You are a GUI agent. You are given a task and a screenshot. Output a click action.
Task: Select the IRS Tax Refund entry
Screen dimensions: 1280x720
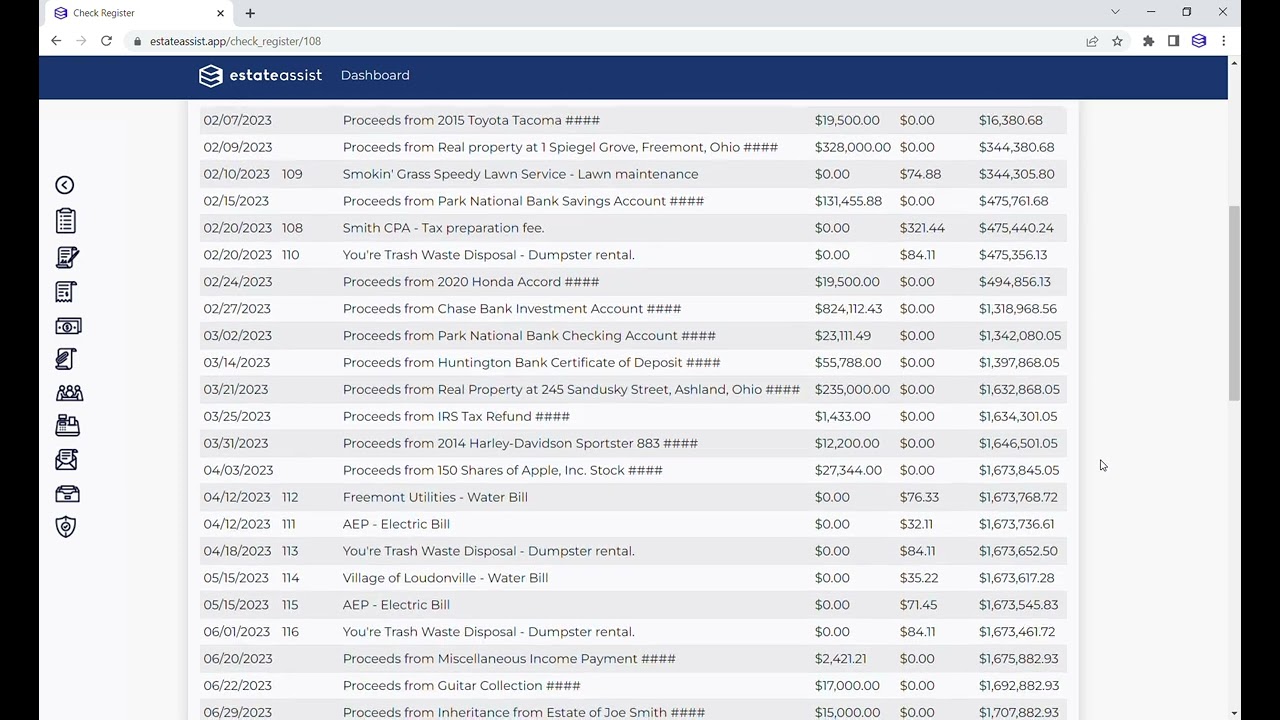(x=633, y=417)
